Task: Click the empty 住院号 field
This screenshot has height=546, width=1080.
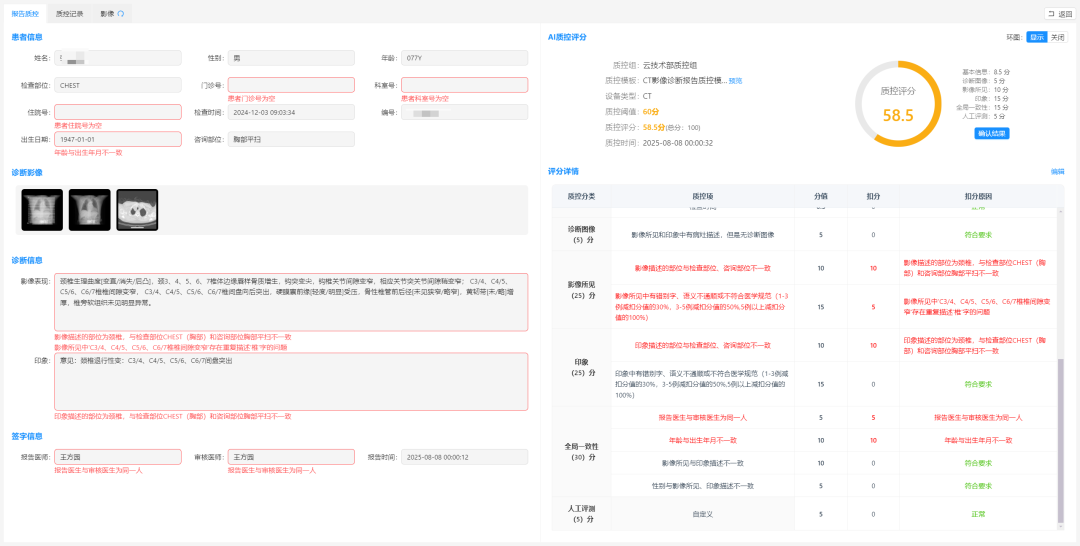Action: [118, 112]
